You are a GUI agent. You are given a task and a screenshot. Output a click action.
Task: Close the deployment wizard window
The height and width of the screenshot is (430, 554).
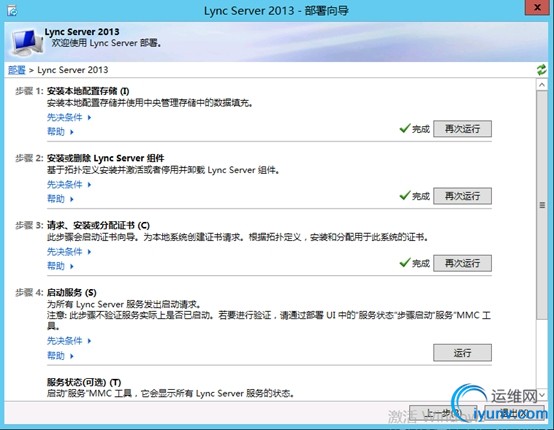(x=537, y=7)
